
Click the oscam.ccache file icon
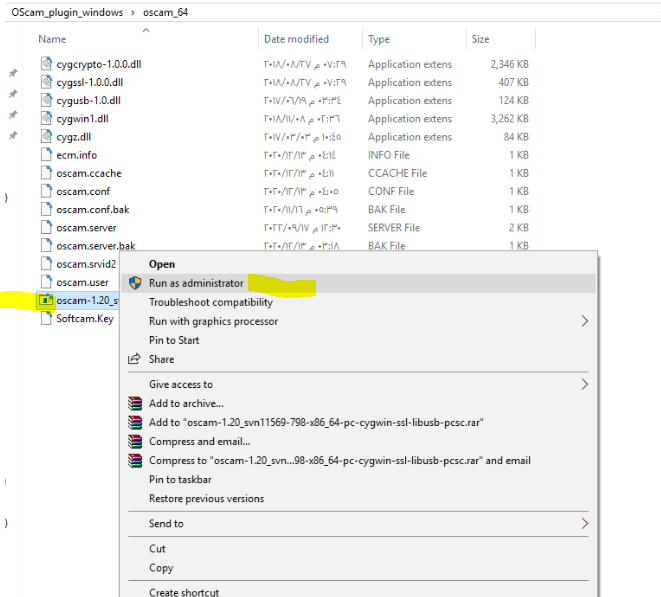(x=46, y=172)
